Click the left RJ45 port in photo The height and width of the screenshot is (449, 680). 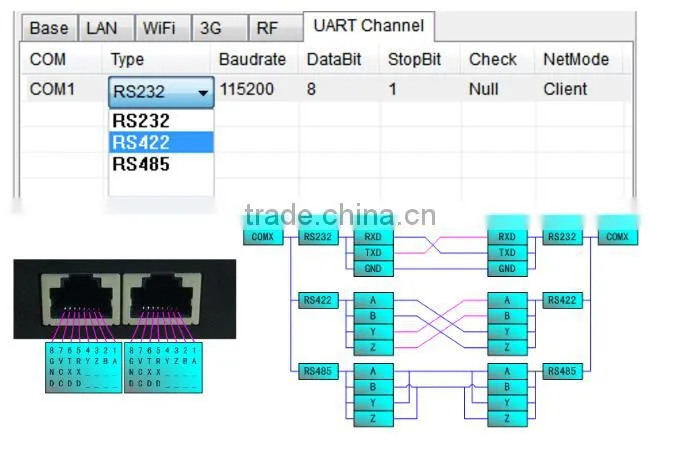pyautogui.click(x=80, y=299)
